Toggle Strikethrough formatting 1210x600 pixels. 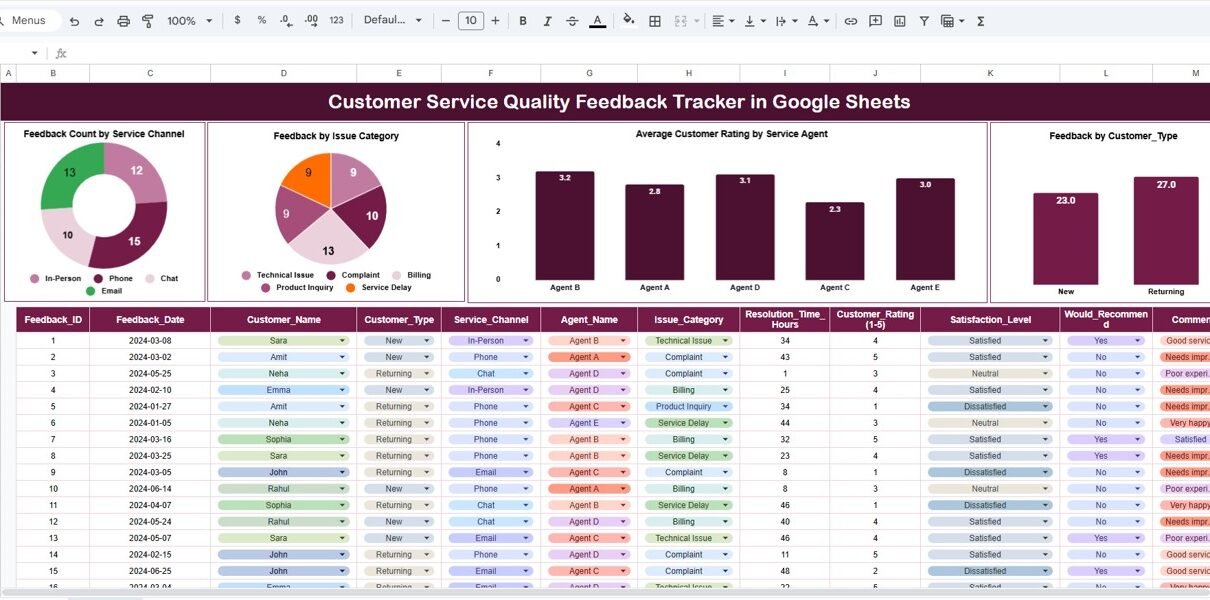pyautogui.click(x=572, y=21)
